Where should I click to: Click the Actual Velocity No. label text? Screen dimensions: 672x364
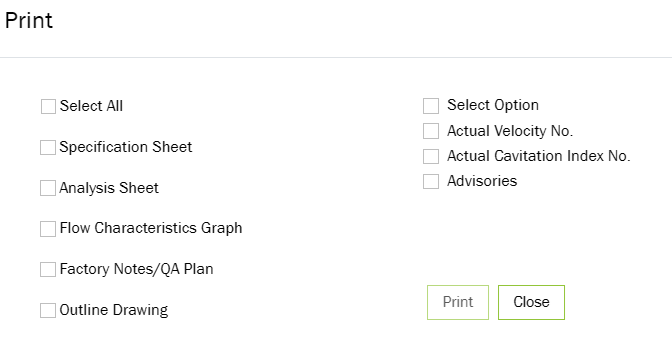[510, 131]
